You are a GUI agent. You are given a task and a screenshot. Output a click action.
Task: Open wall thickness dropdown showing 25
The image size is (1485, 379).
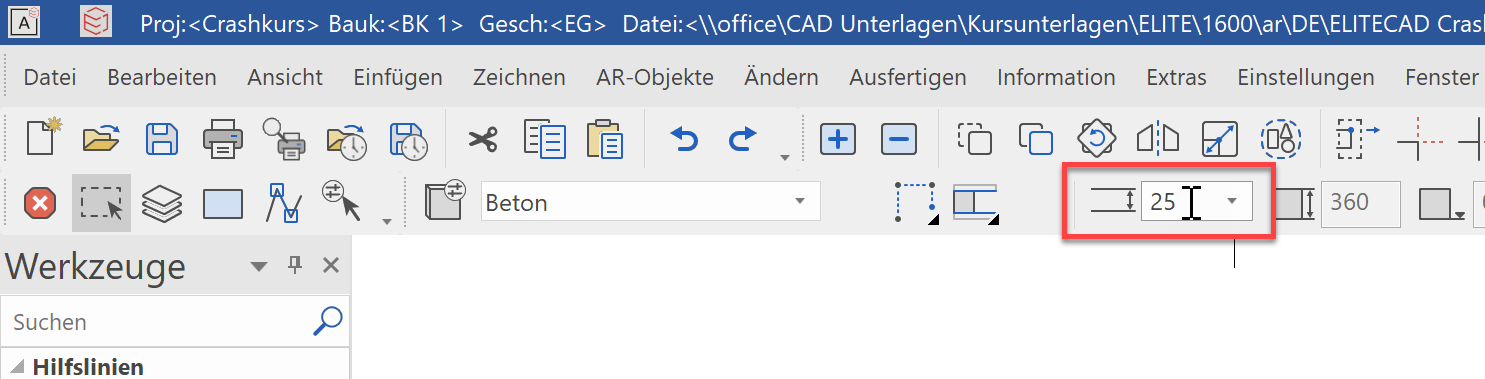[x=1233, y=201]
